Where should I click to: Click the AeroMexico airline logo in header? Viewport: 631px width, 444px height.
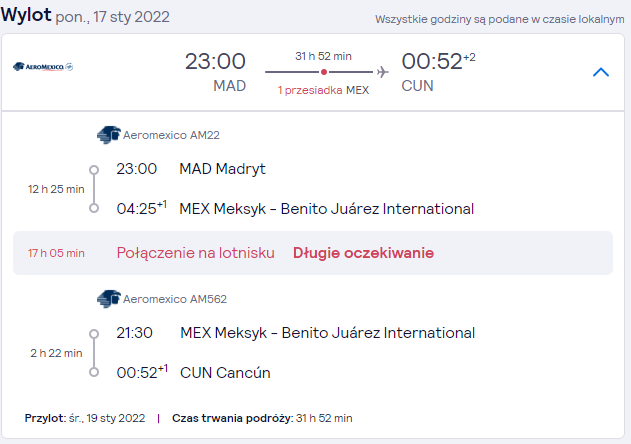43,66
